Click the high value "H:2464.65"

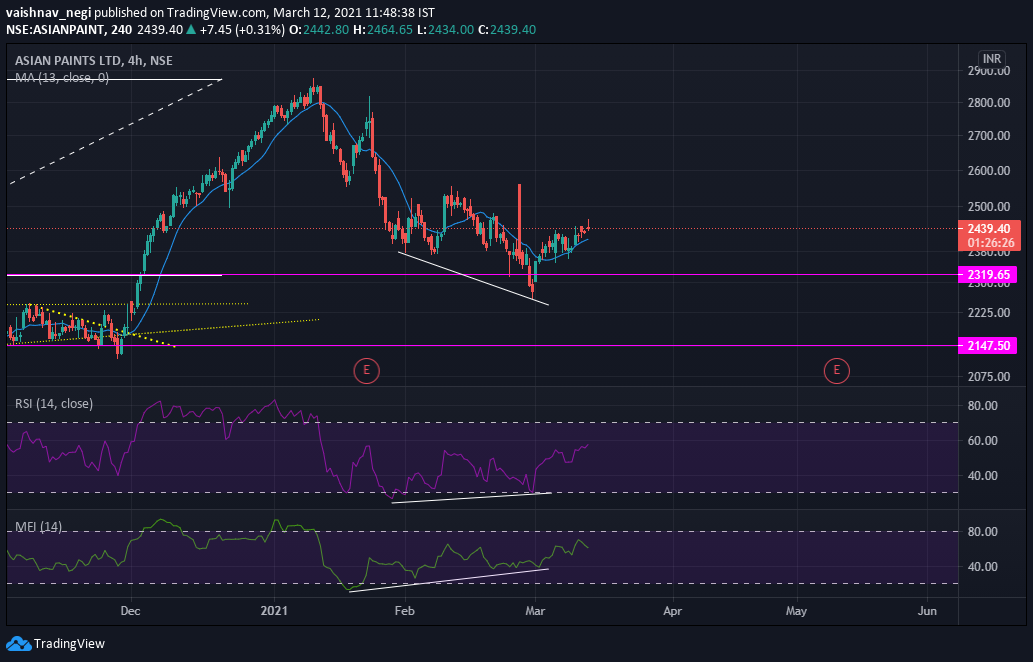tap(383, 30)
